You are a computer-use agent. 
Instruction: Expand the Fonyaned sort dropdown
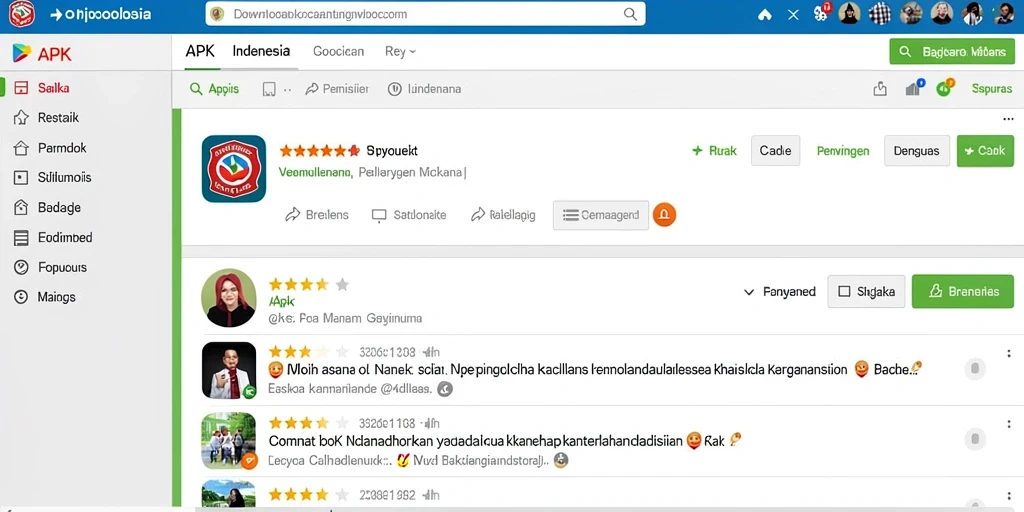(780, 292)
